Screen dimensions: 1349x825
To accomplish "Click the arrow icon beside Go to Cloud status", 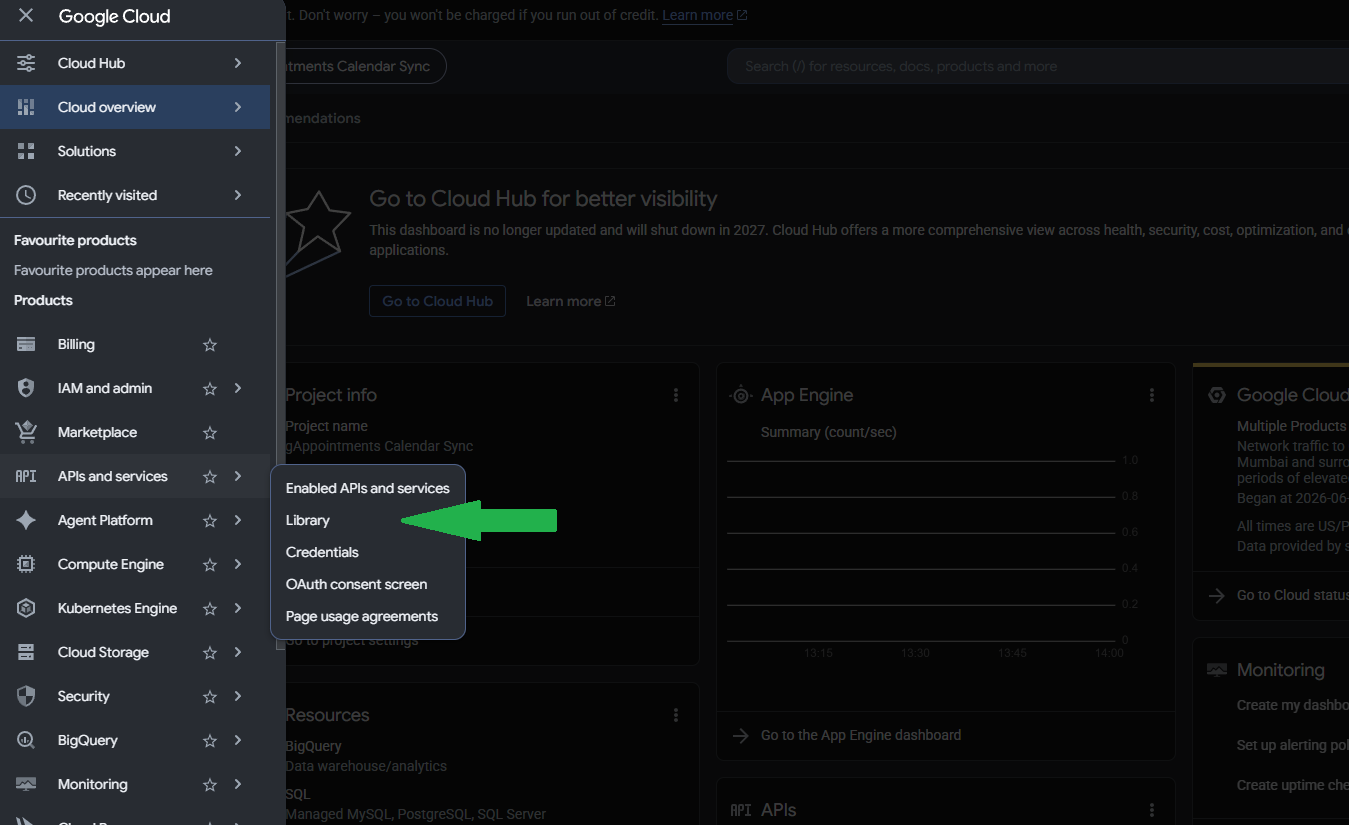I will tap(1217, 595).
